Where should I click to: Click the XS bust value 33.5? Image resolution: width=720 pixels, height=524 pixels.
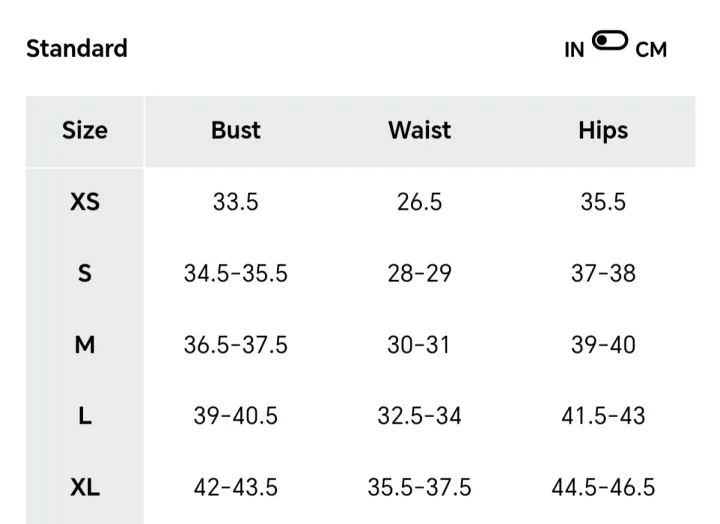click(236, 201)
